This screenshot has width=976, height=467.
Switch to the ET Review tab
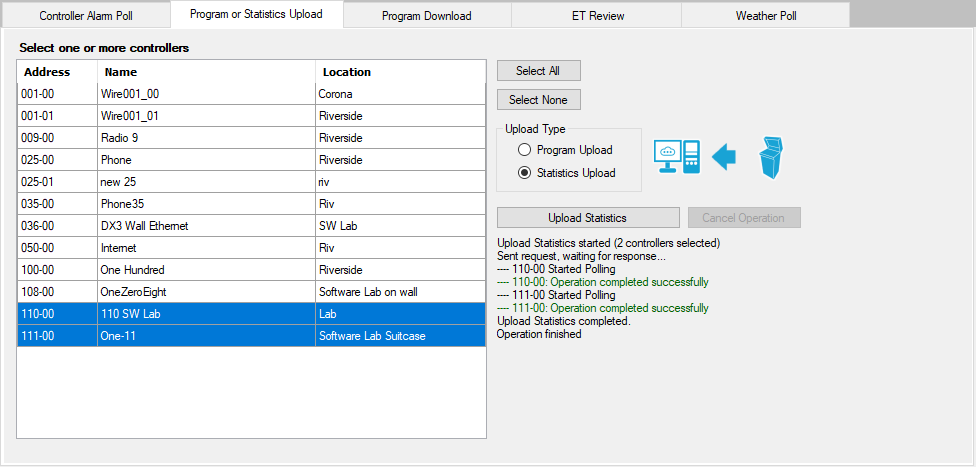click(598, 16)
